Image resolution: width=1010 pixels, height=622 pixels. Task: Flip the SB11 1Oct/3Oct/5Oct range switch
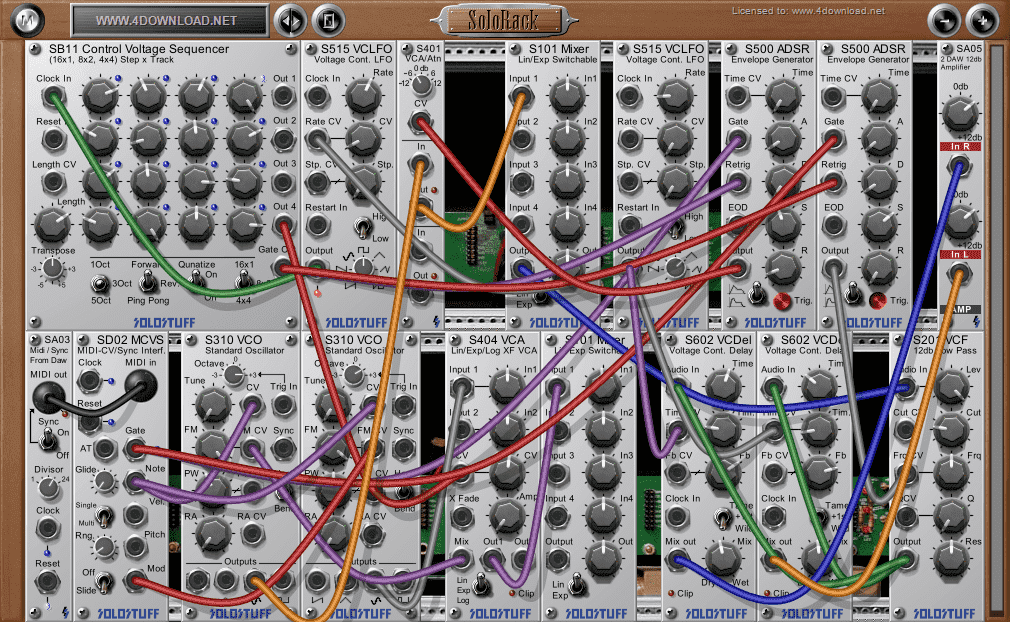pyautogui.click(x=99, y=283)
